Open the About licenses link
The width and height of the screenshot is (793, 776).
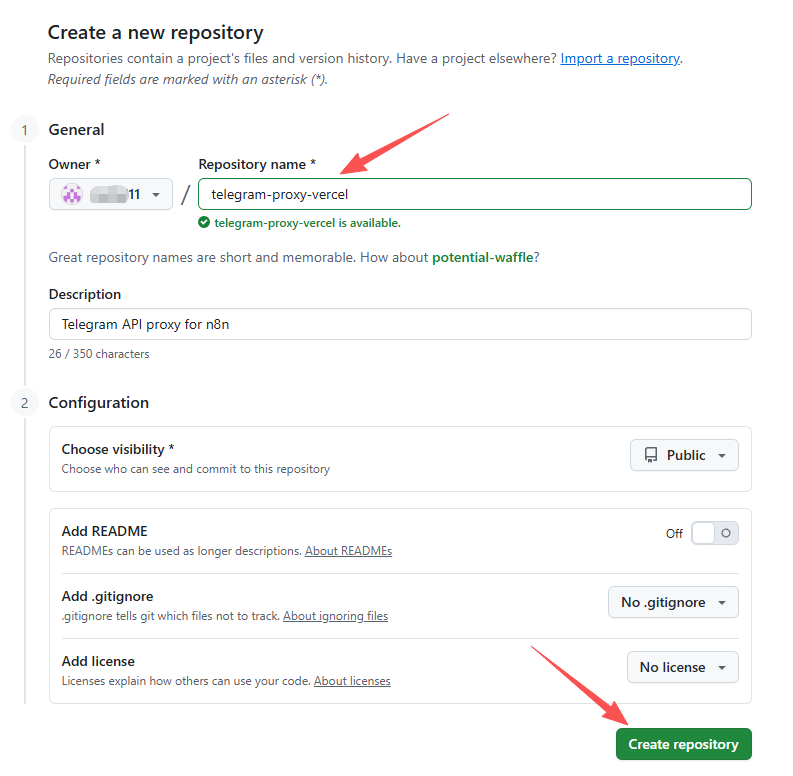[352, 681]
